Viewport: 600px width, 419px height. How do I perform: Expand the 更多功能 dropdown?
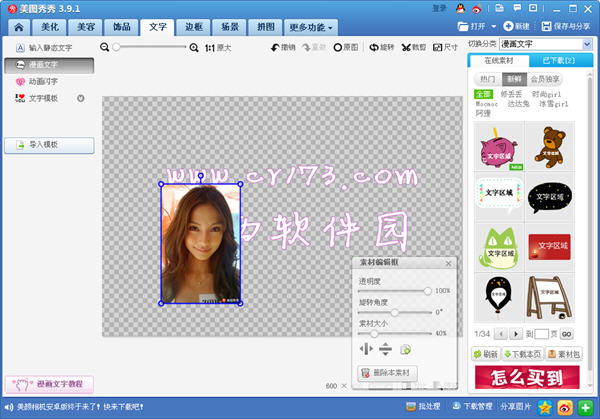311,27
